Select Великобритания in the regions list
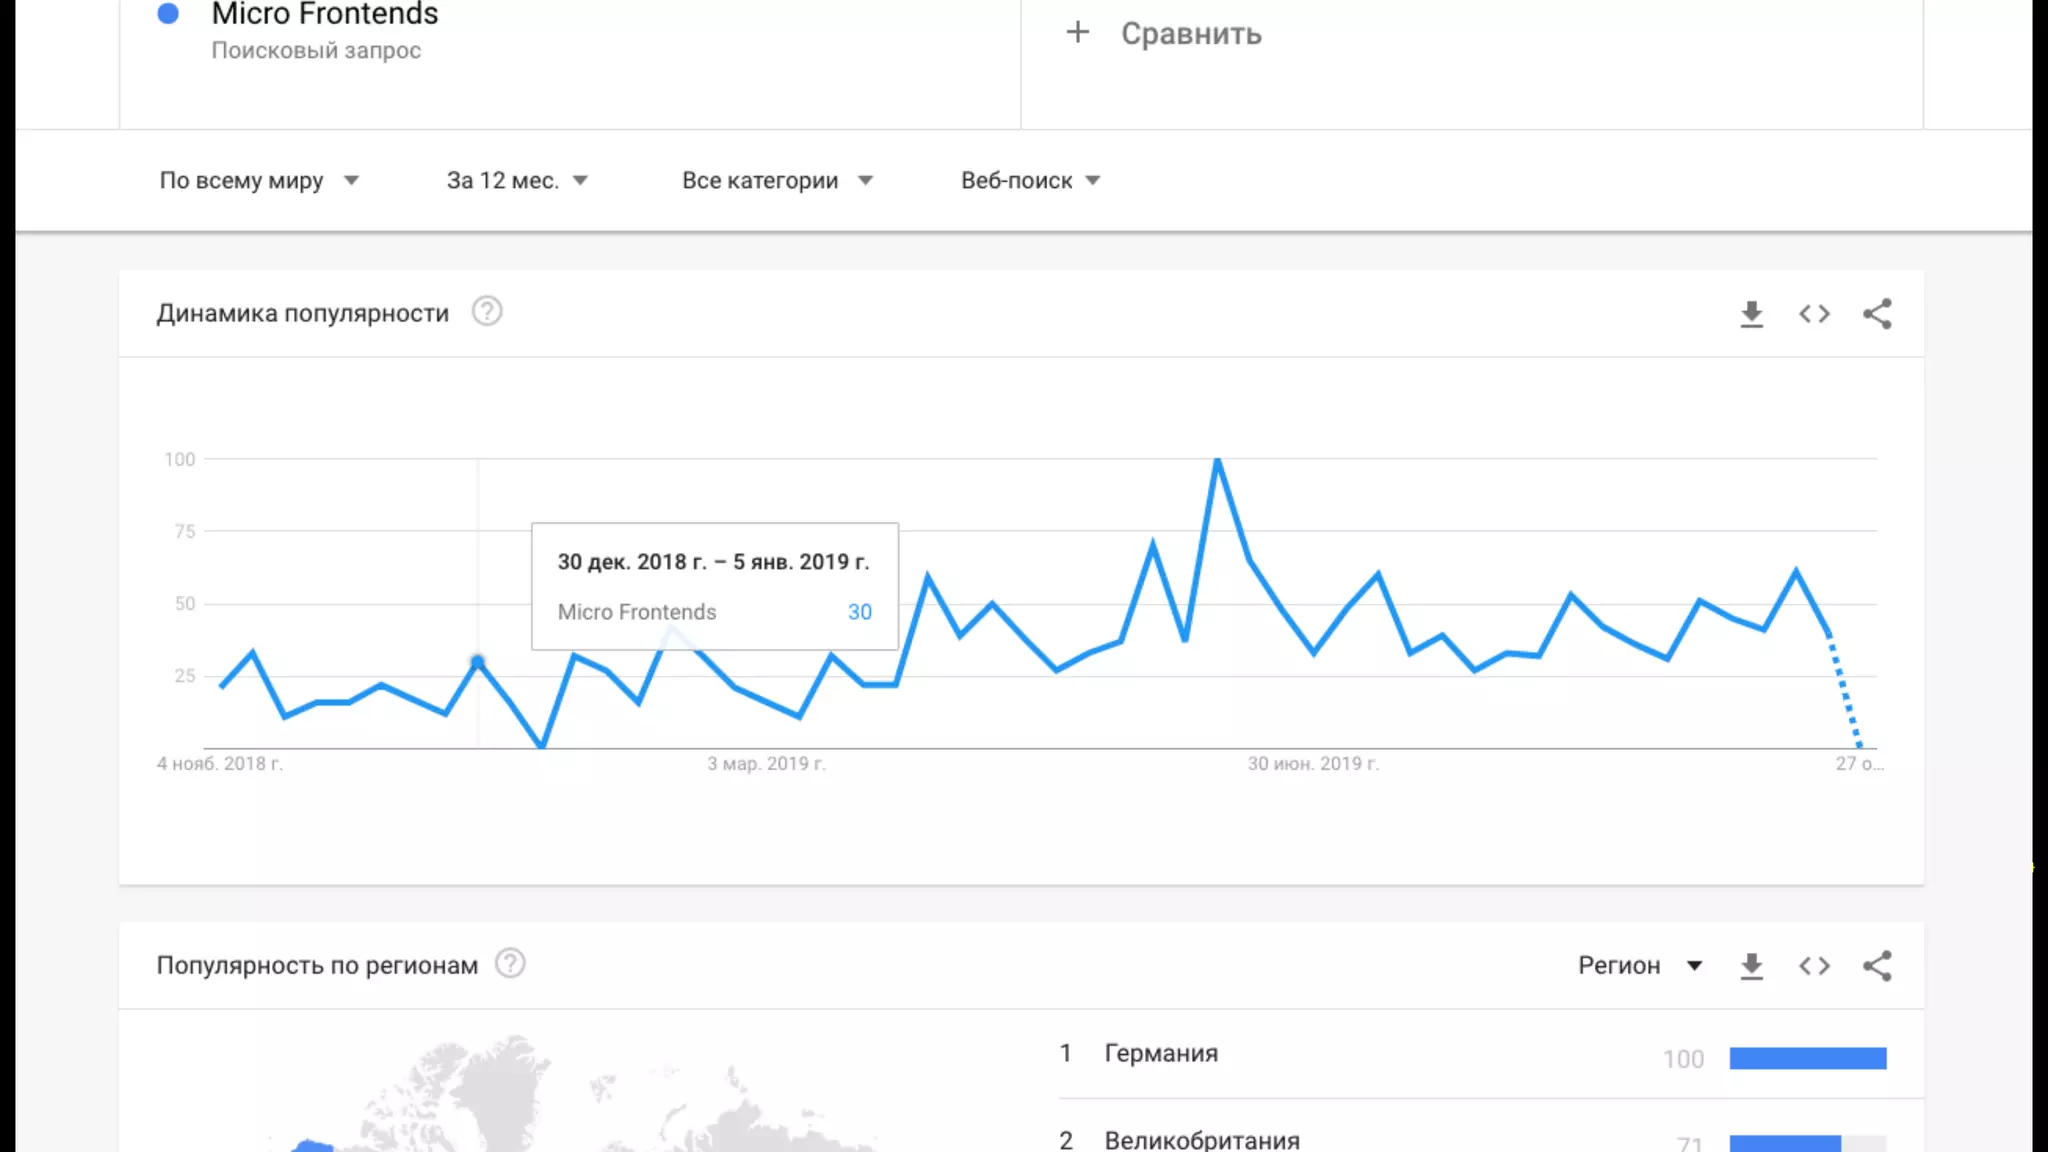Screen dimensions: 2048x1152 1201,1140
